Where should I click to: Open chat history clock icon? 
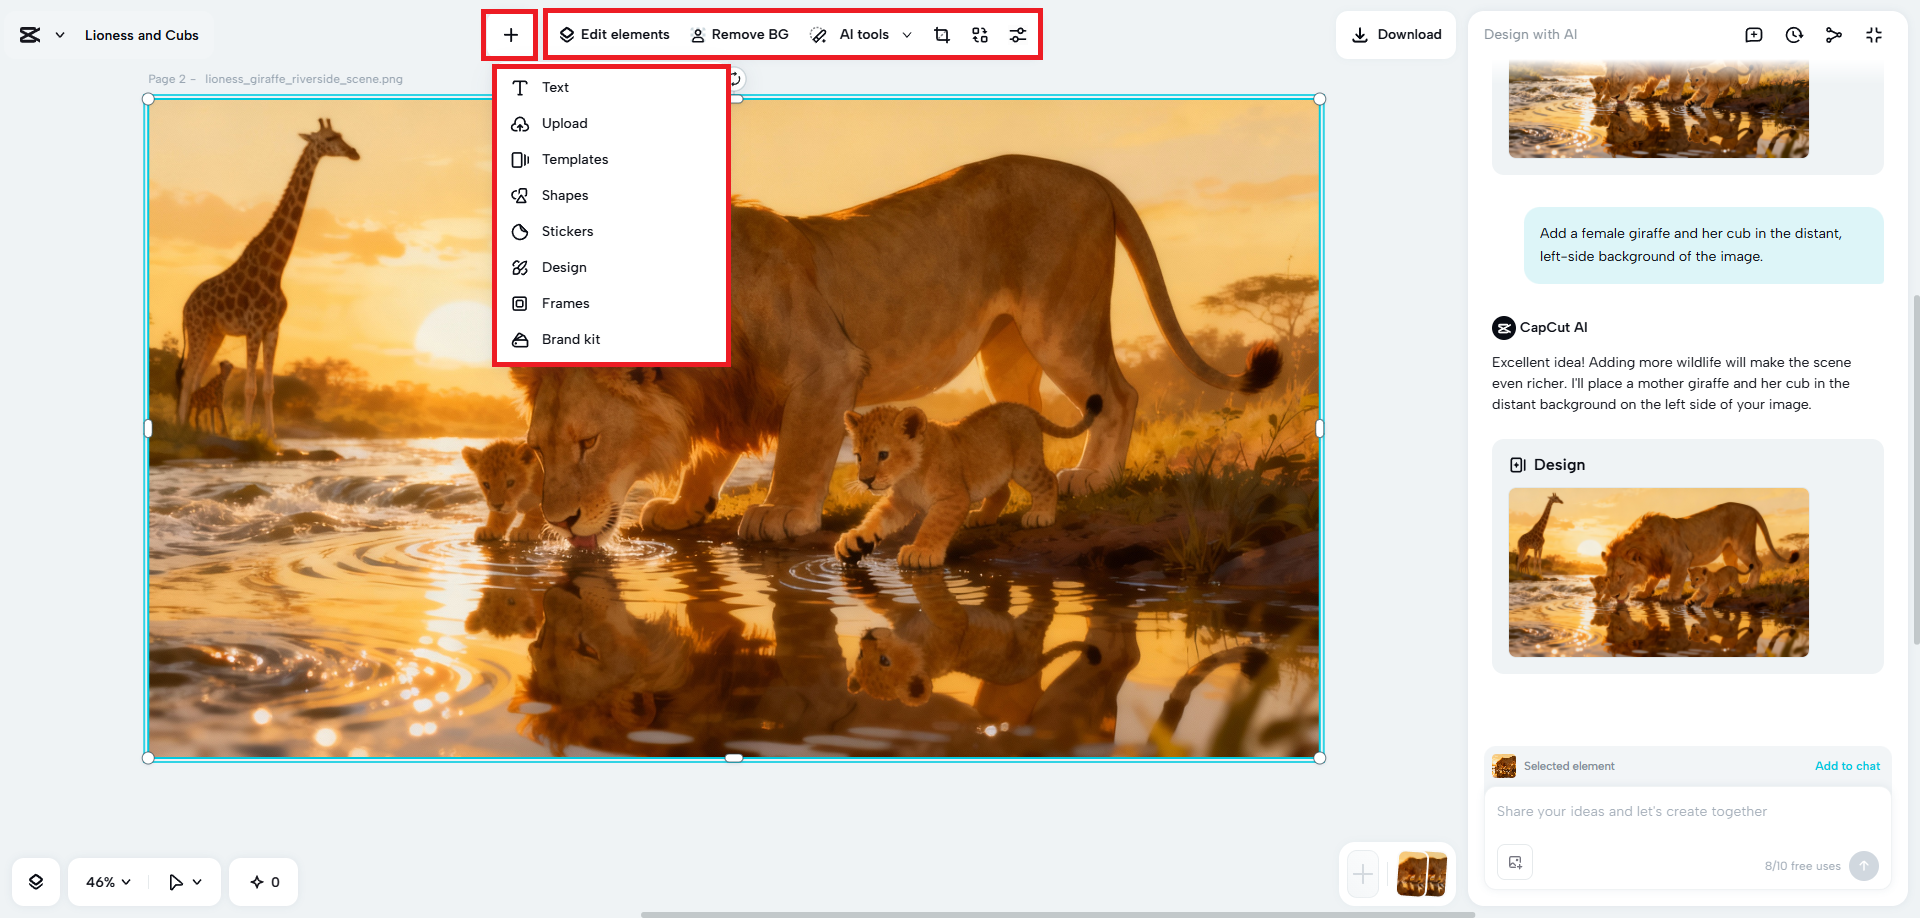coord(1794,35)
